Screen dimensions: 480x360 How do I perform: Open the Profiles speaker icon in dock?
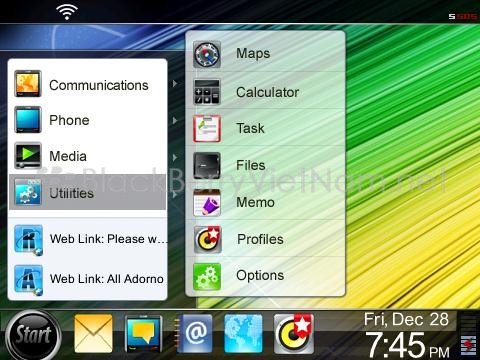[x=294, y=333]
